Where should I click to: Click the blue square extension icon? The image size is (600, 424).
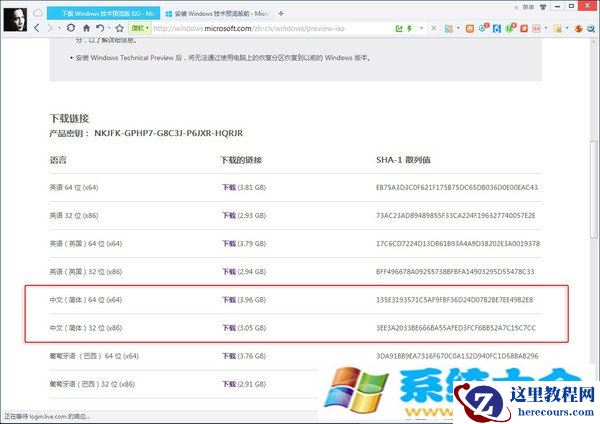[x=497, y=29]
